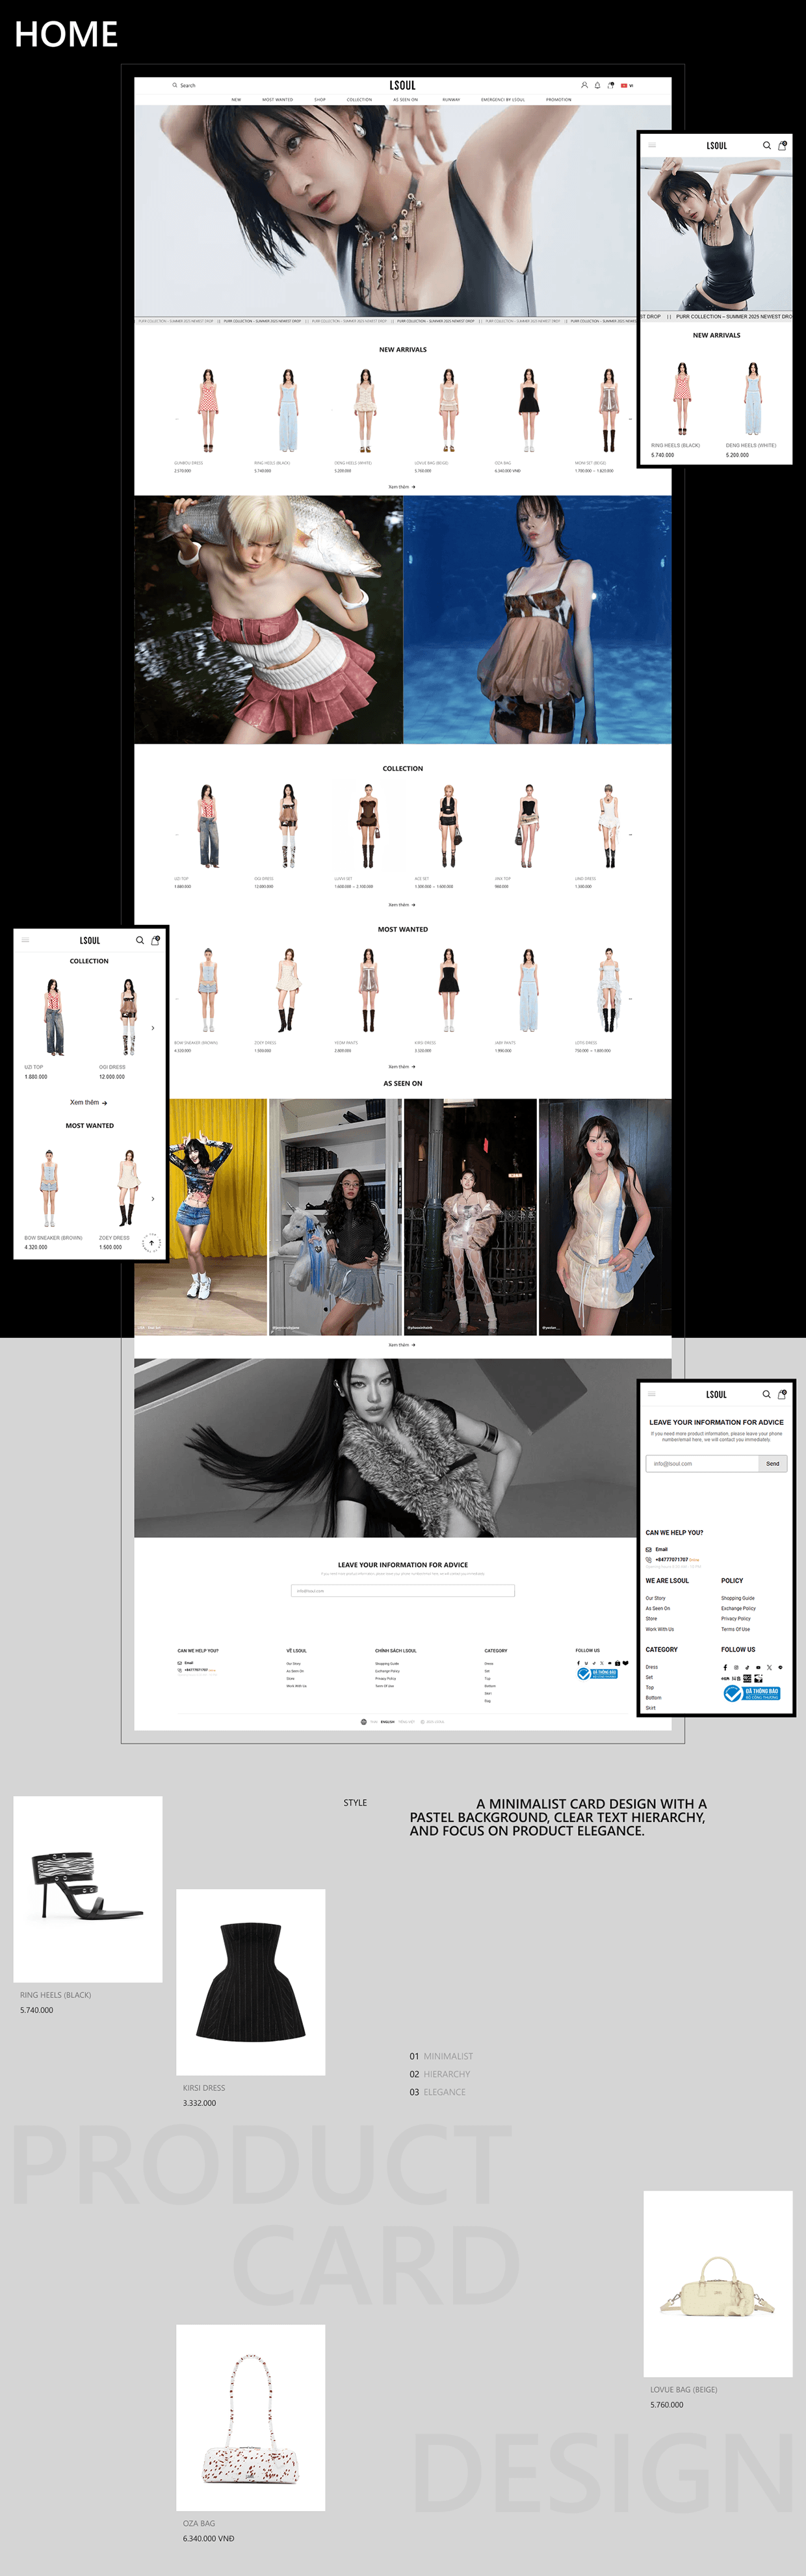Select Dress under mobile footer Category
806x2576 pixels.
(652, 1667)
